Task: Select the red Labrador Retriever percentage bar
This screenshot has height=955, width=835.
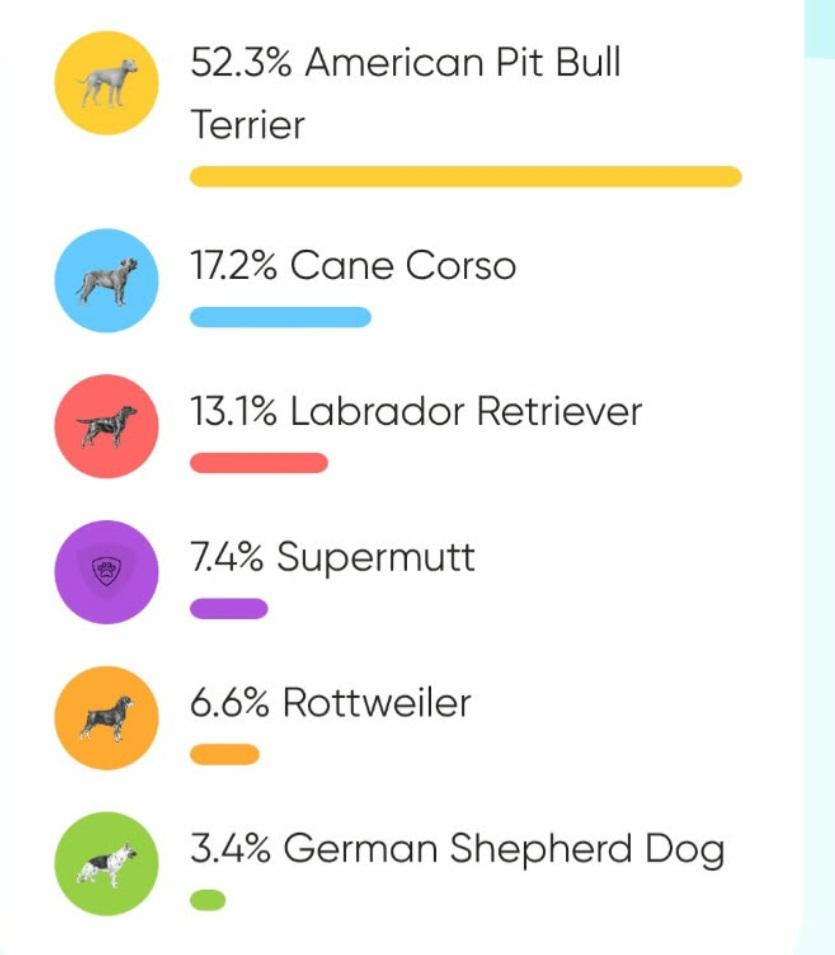Action: pos(258,463)
